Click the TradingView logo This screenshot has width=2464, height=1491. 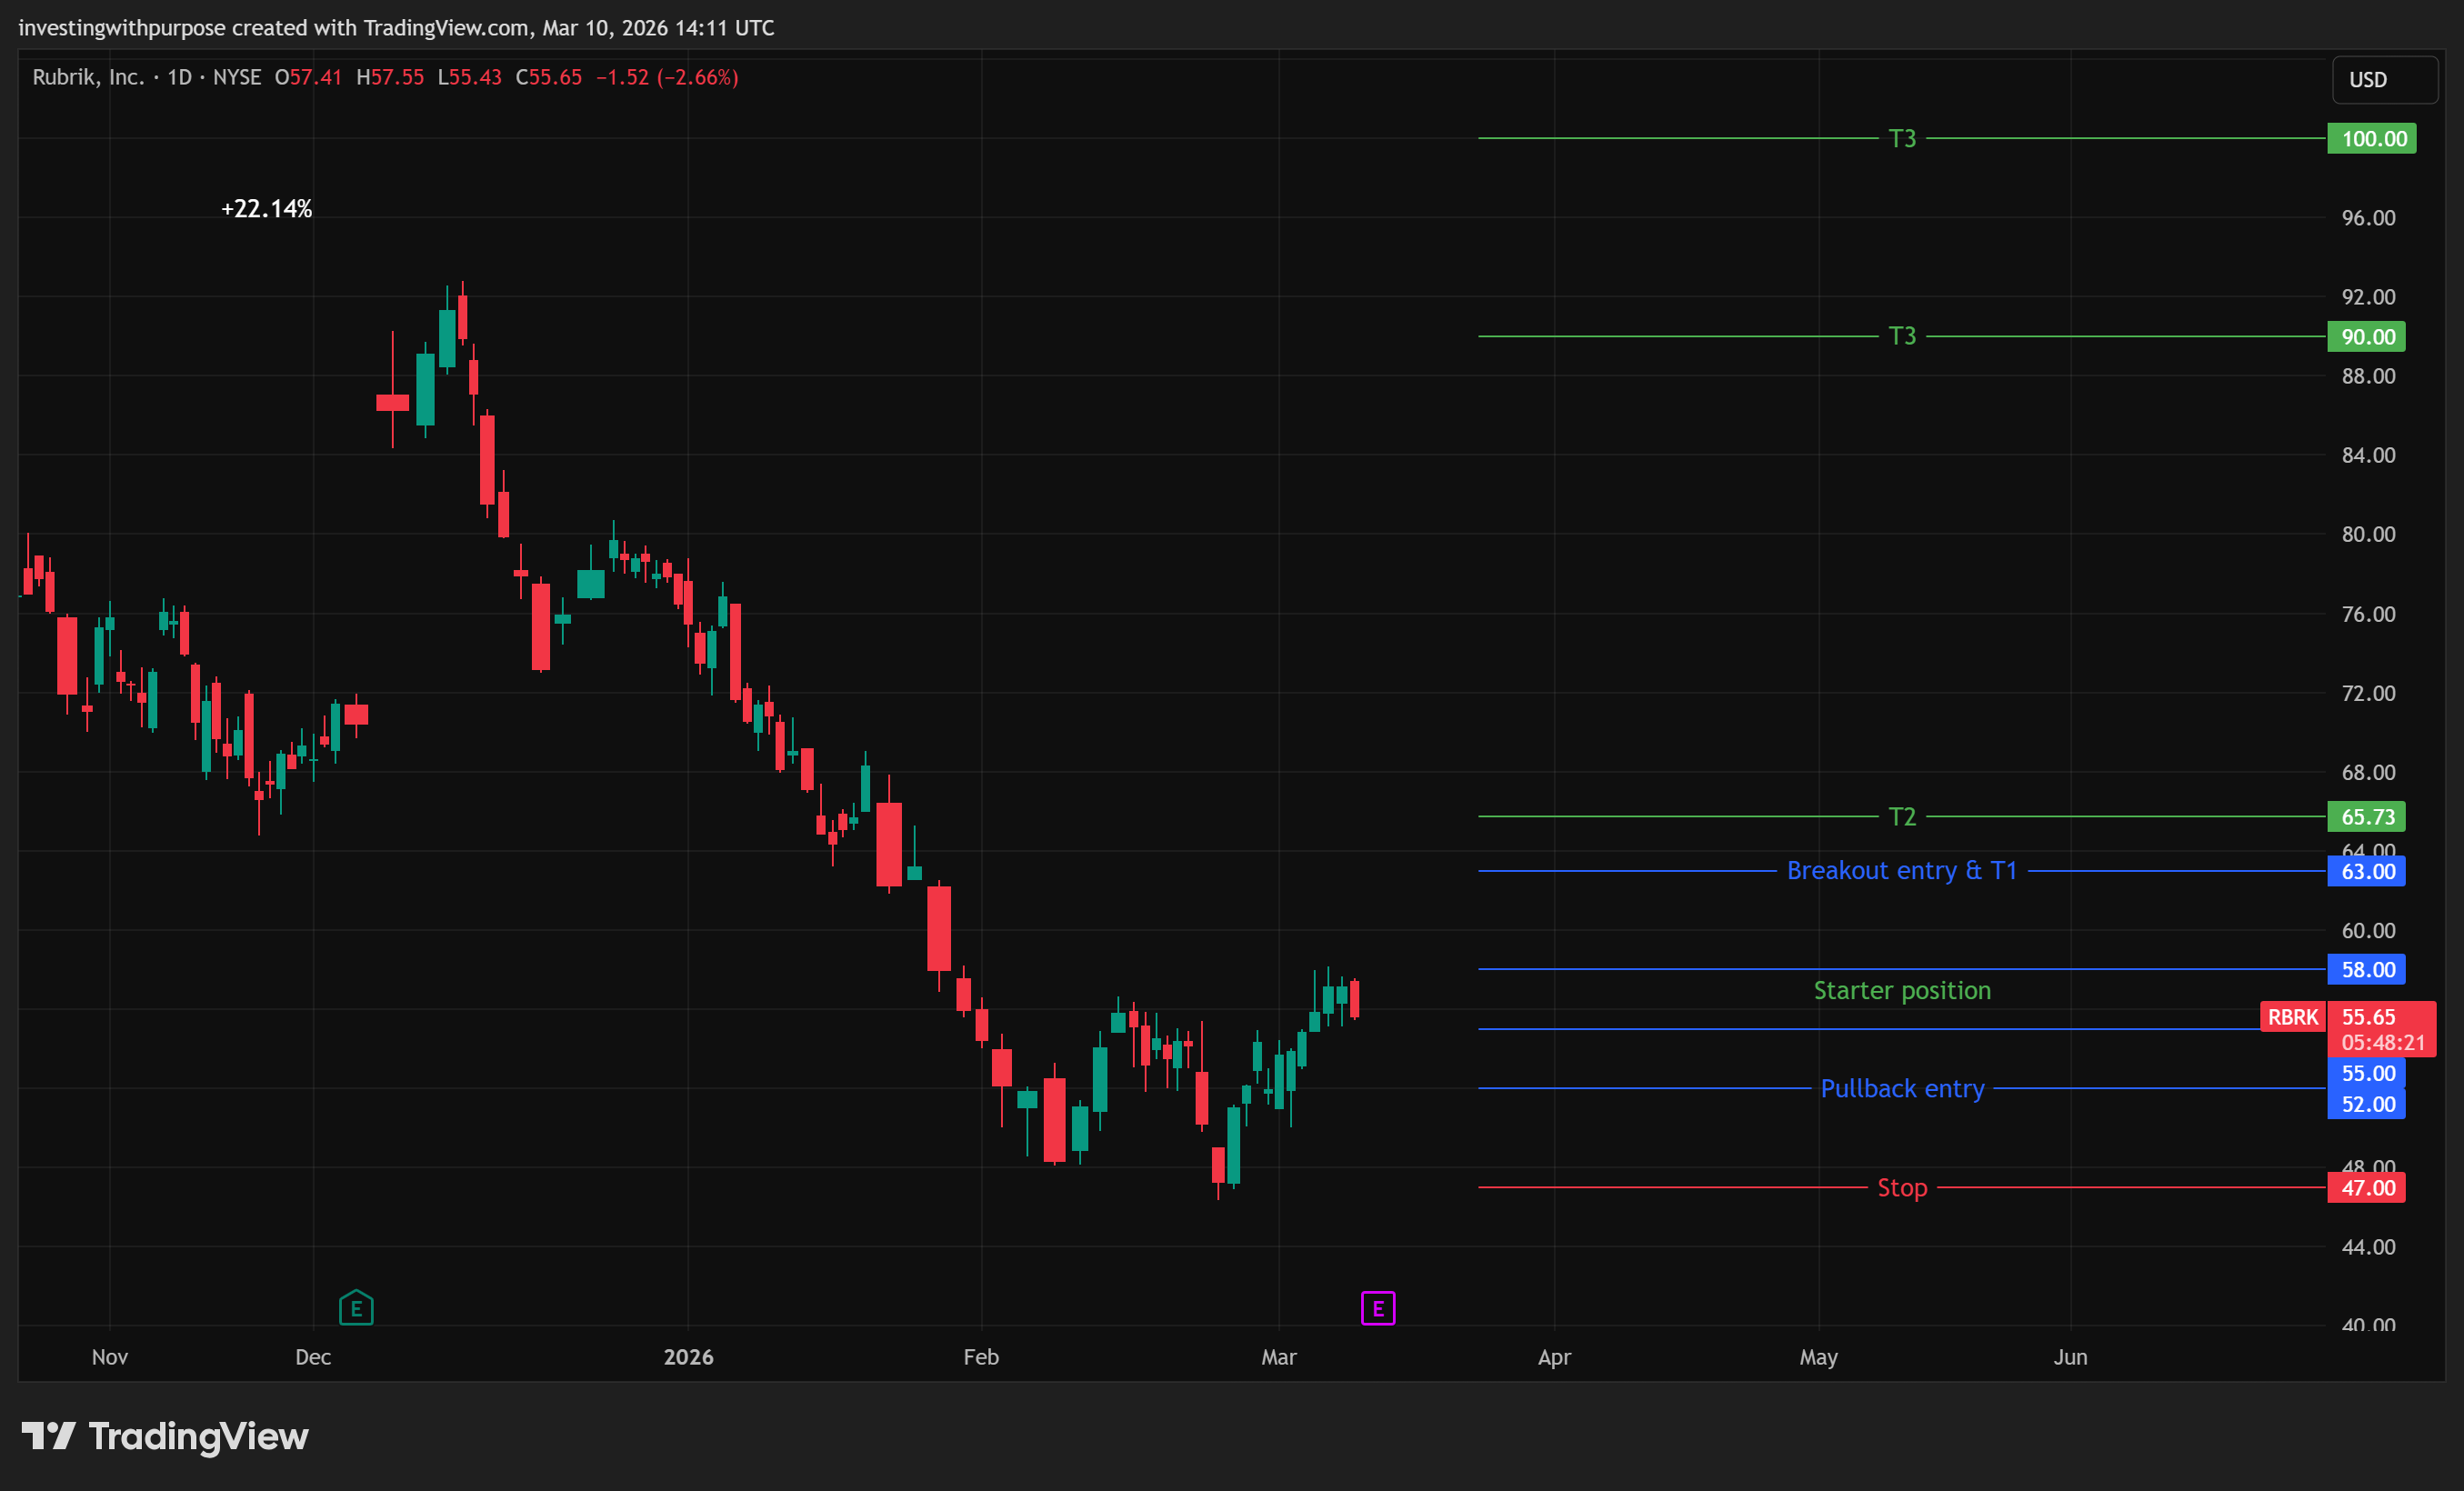[x=165, y=1436]
